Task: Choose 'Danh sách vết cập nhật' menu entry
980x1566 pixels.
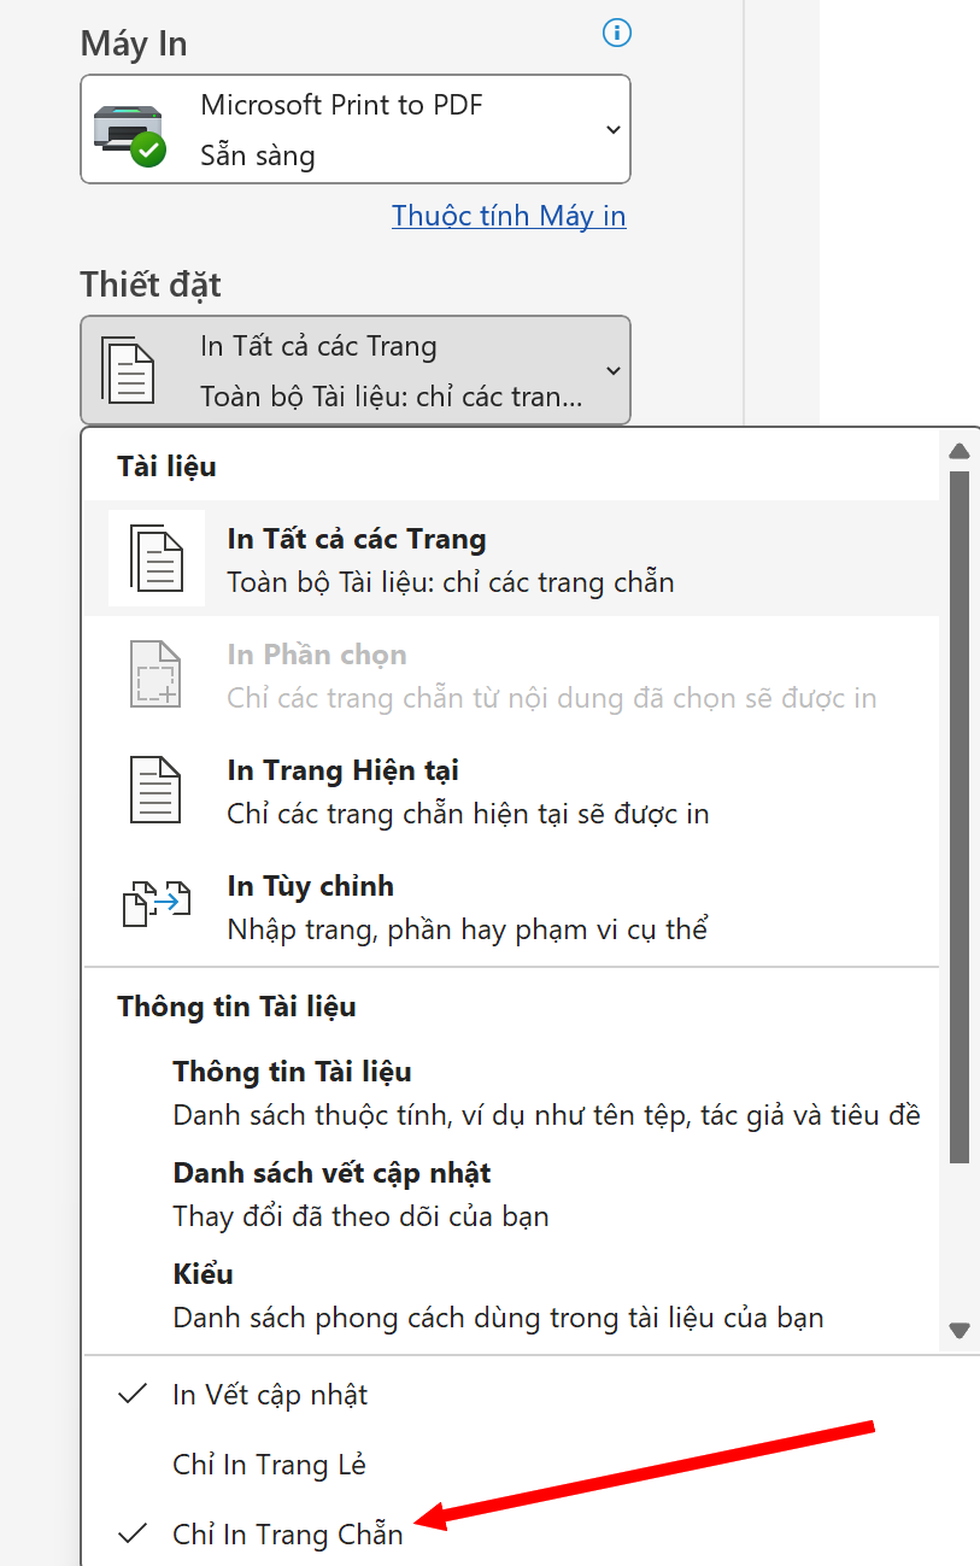Action: [331, 1172]
